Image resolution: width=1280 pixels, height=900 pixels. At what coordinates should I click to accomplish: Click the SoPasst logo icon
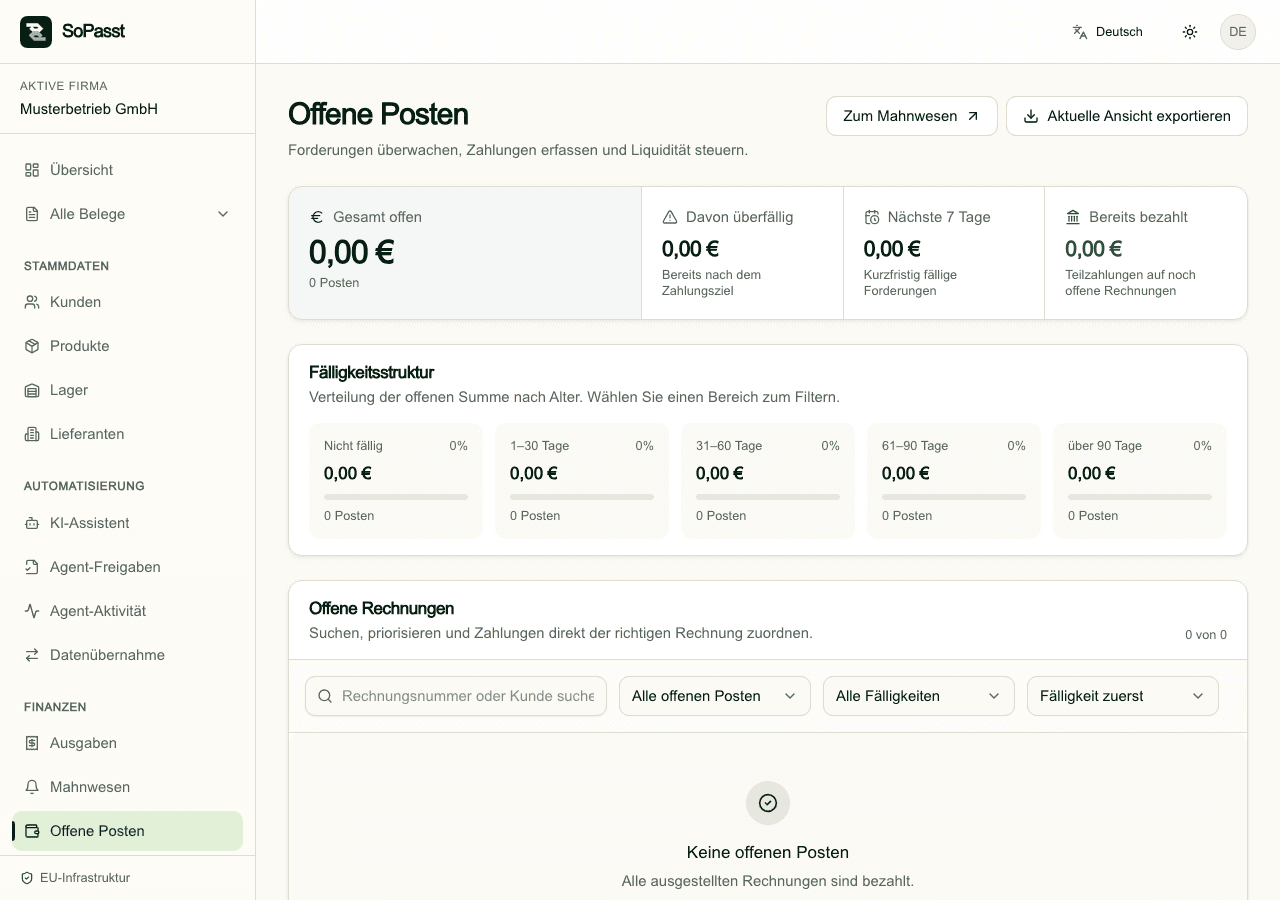point(36,32)
